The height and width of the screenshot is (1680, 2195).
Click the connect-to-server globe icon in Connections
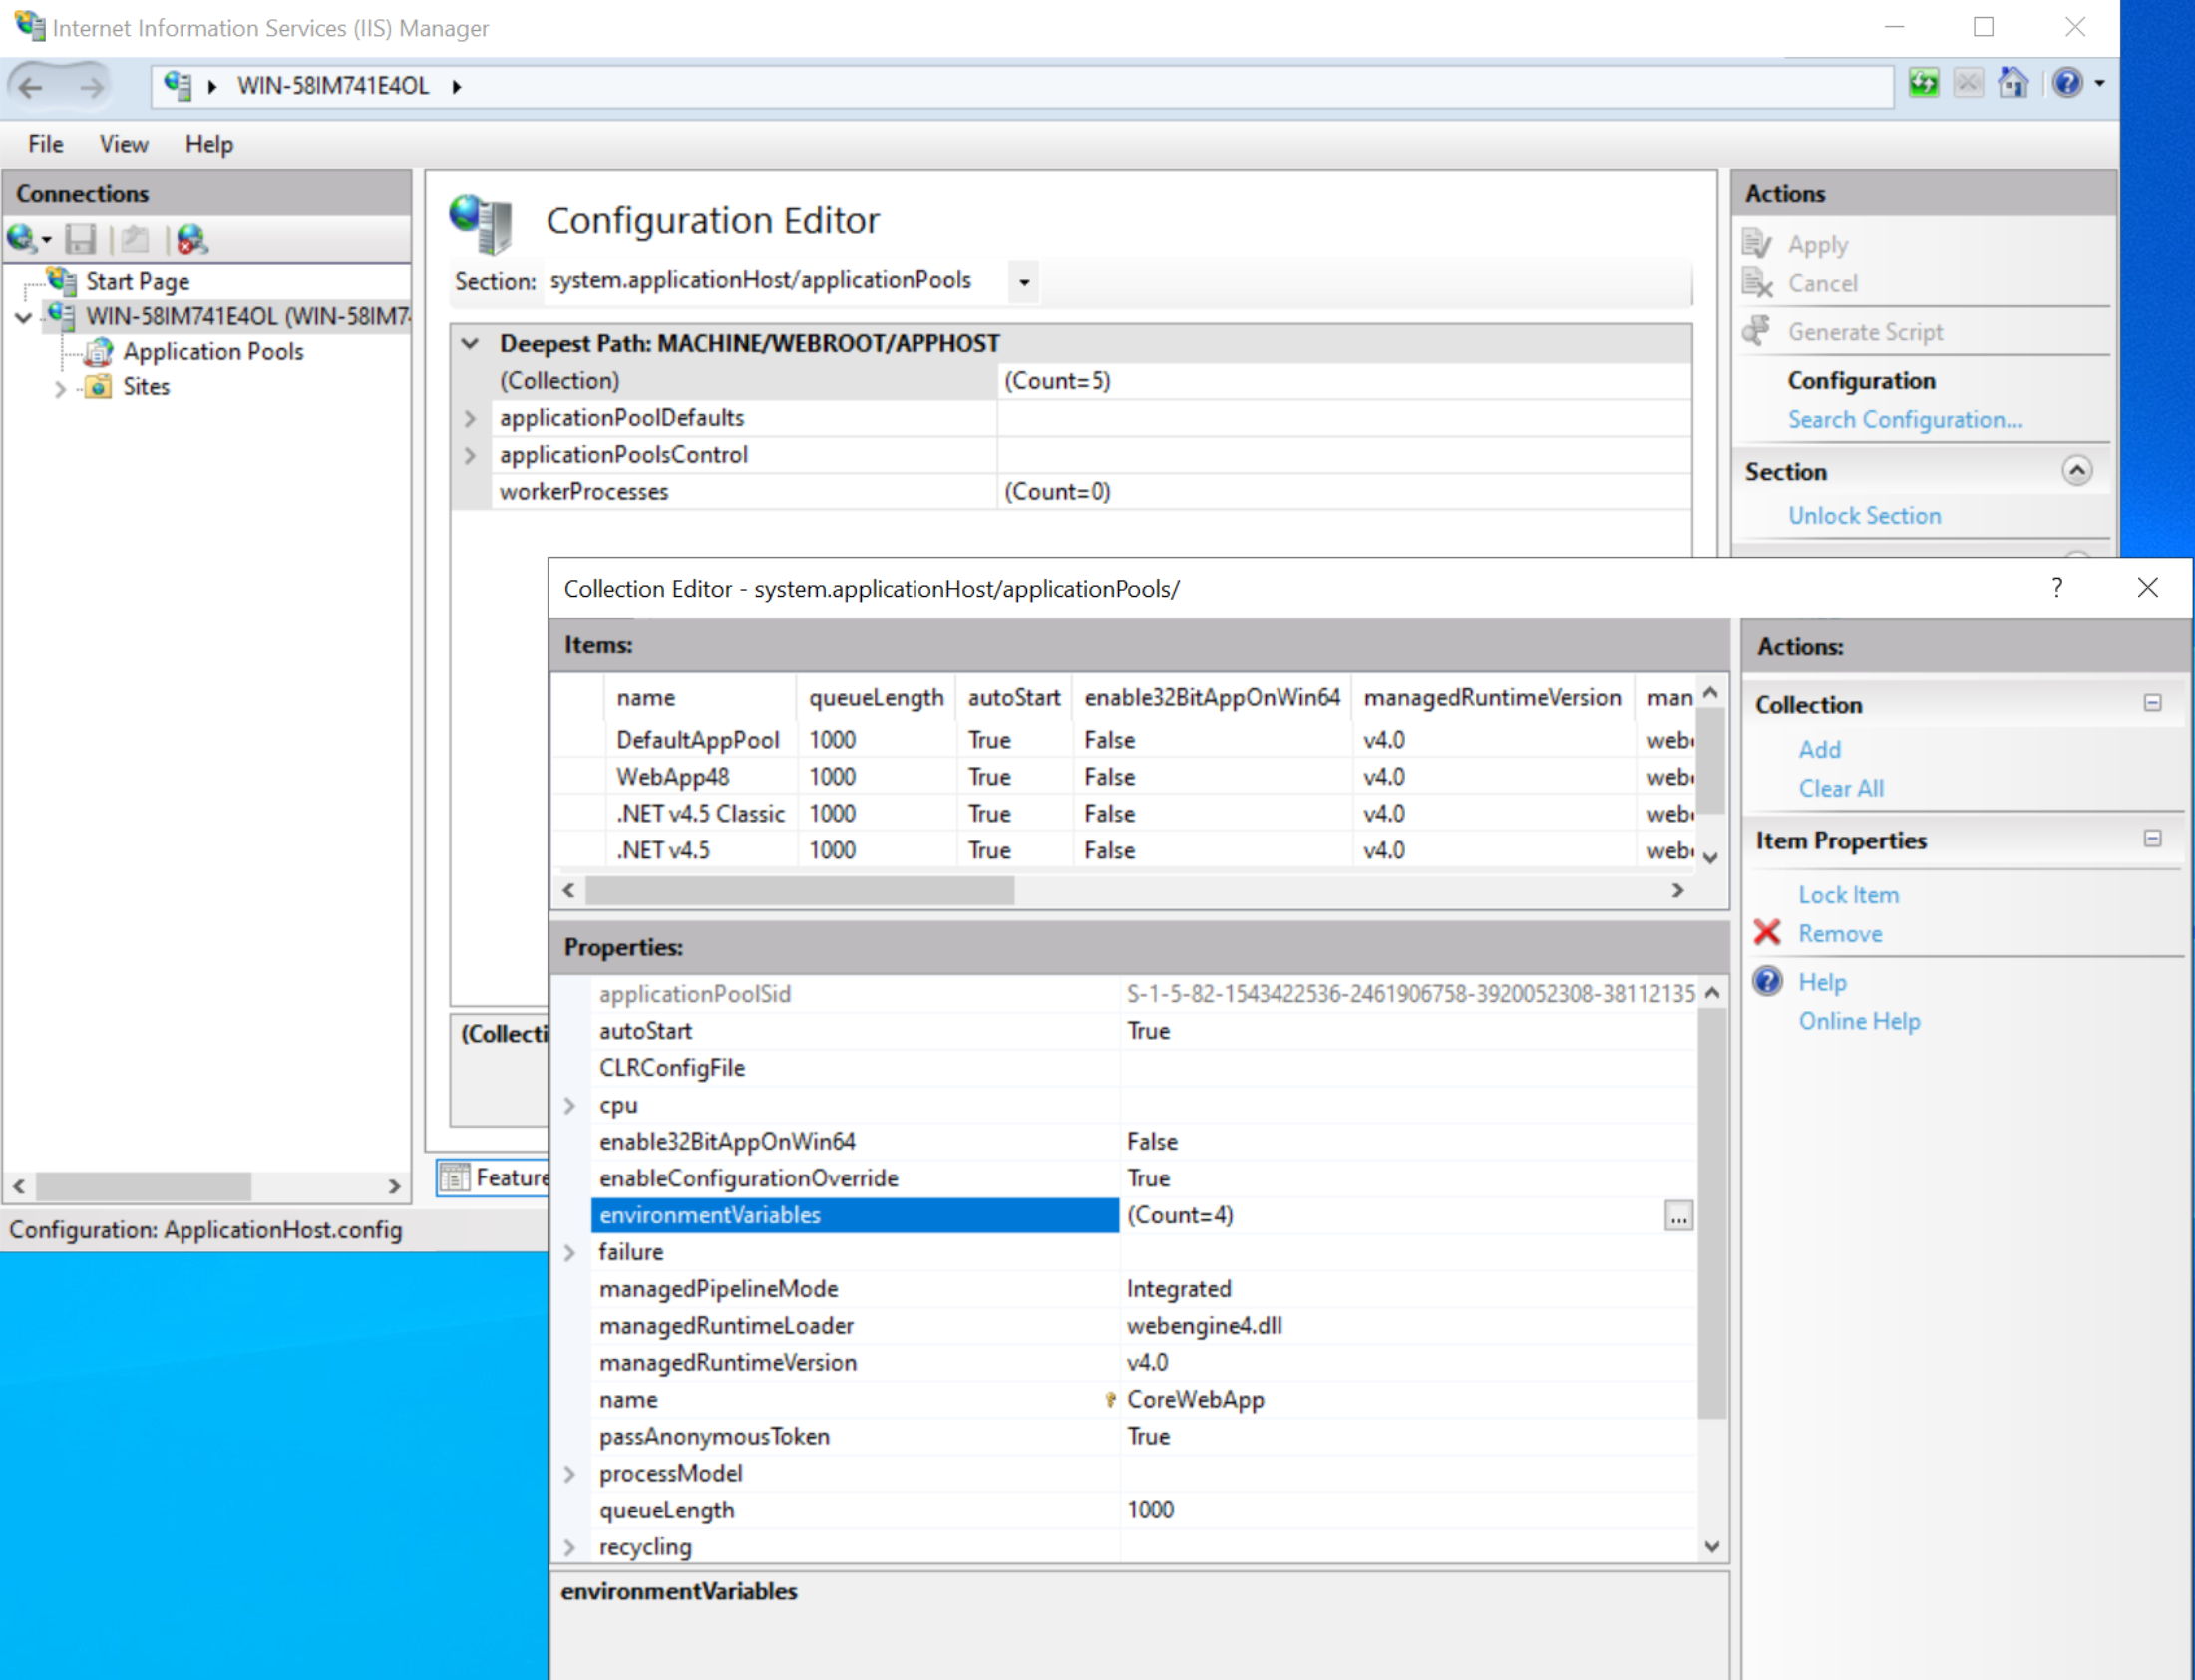click(x=22, y=239)
